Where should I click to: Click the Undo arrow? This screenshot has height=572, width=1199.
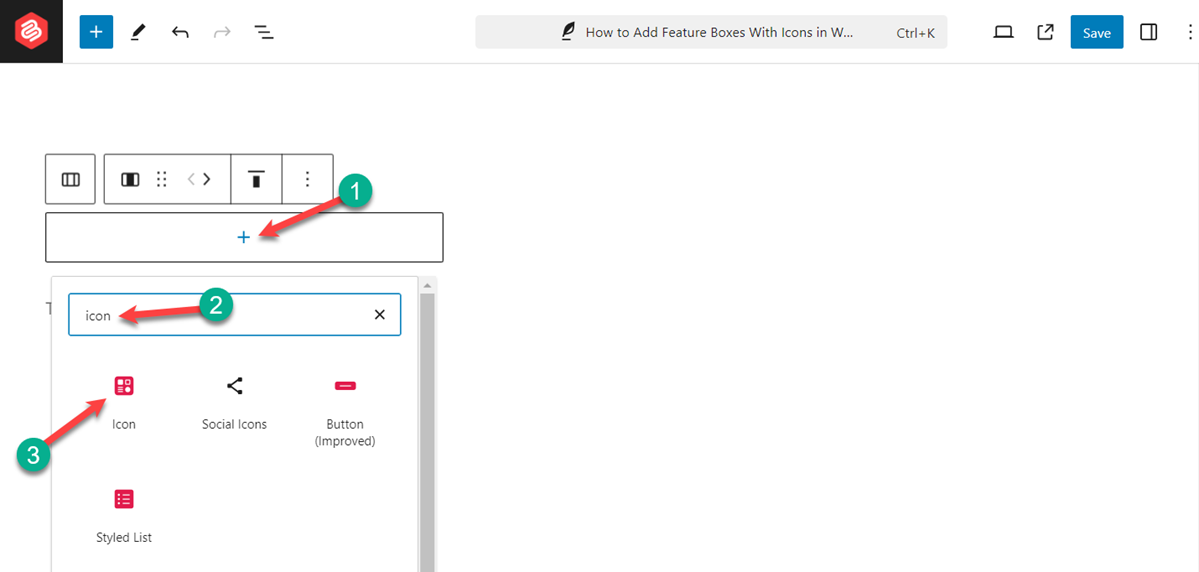click(180, 32)
